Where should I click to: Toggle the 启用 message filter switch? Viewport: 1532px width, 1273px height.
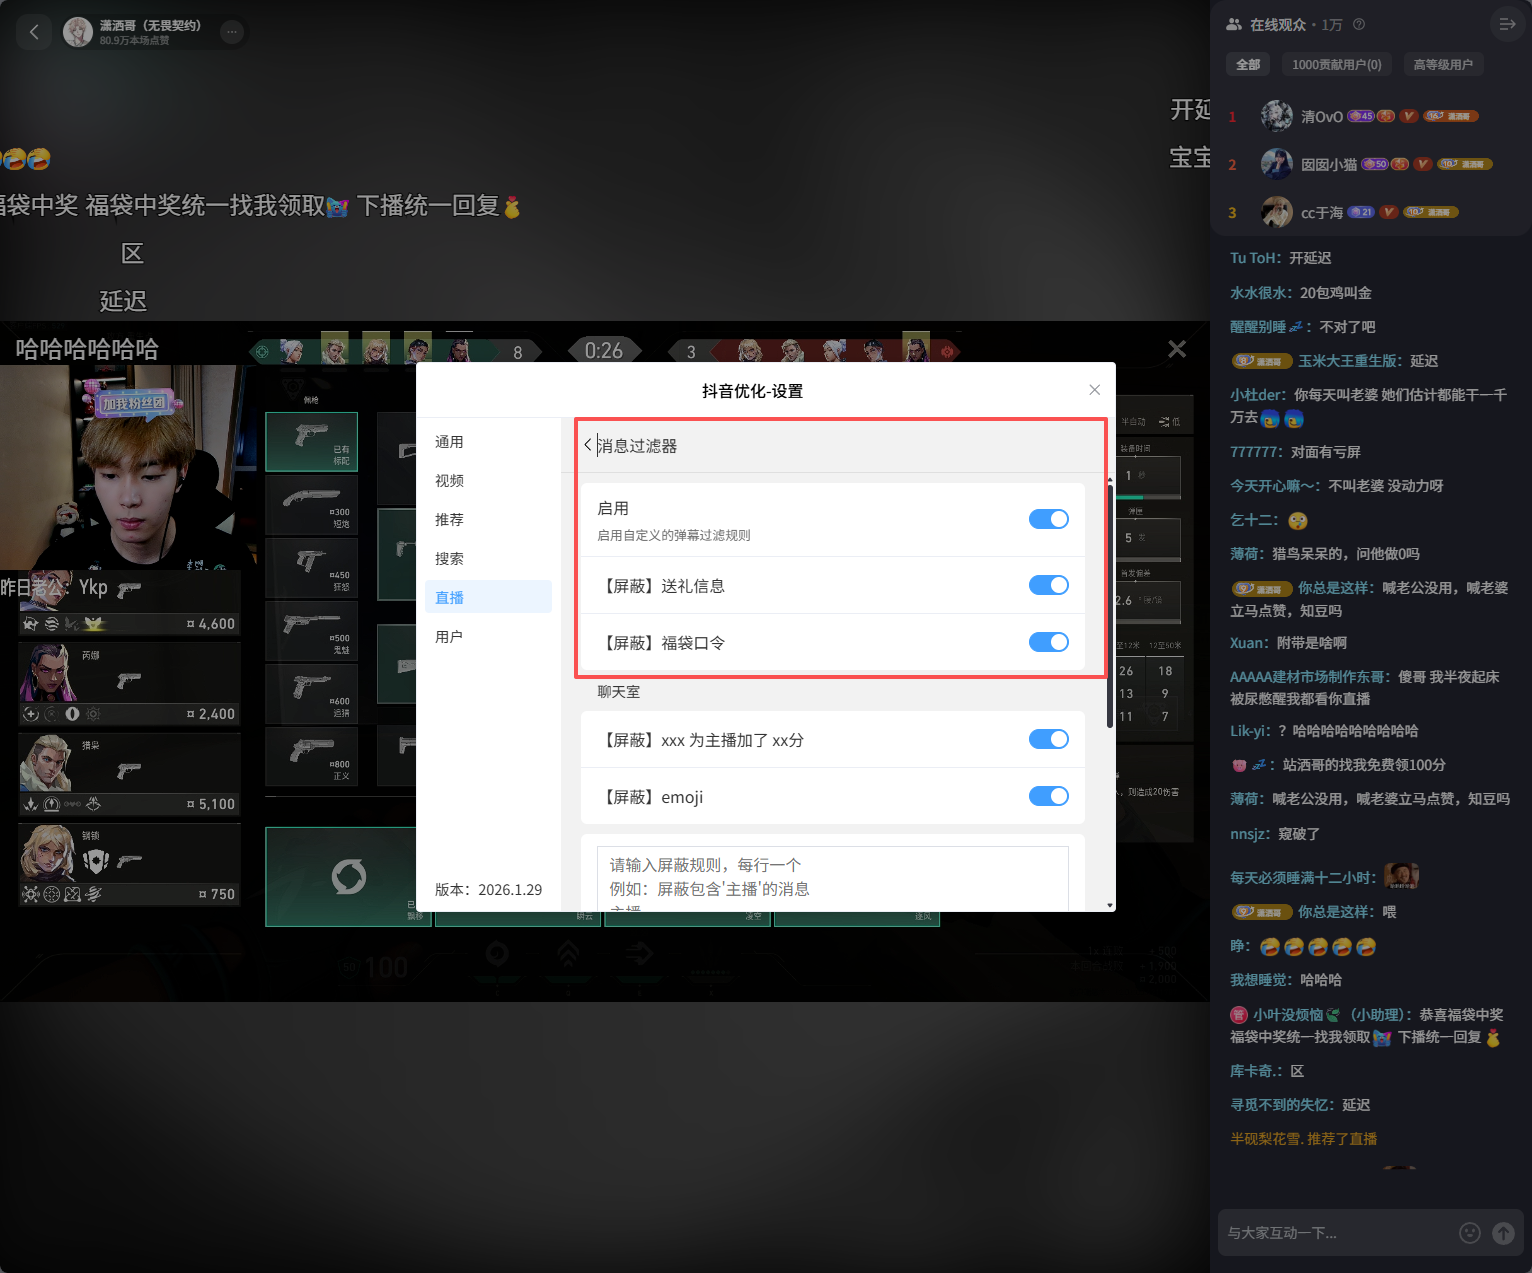[x=1048, y=519]
